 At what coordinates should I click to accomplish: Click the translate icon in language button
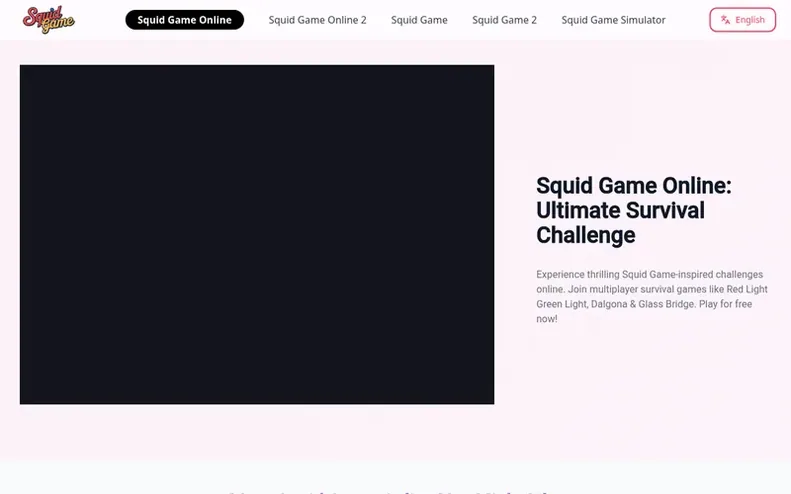725,20
